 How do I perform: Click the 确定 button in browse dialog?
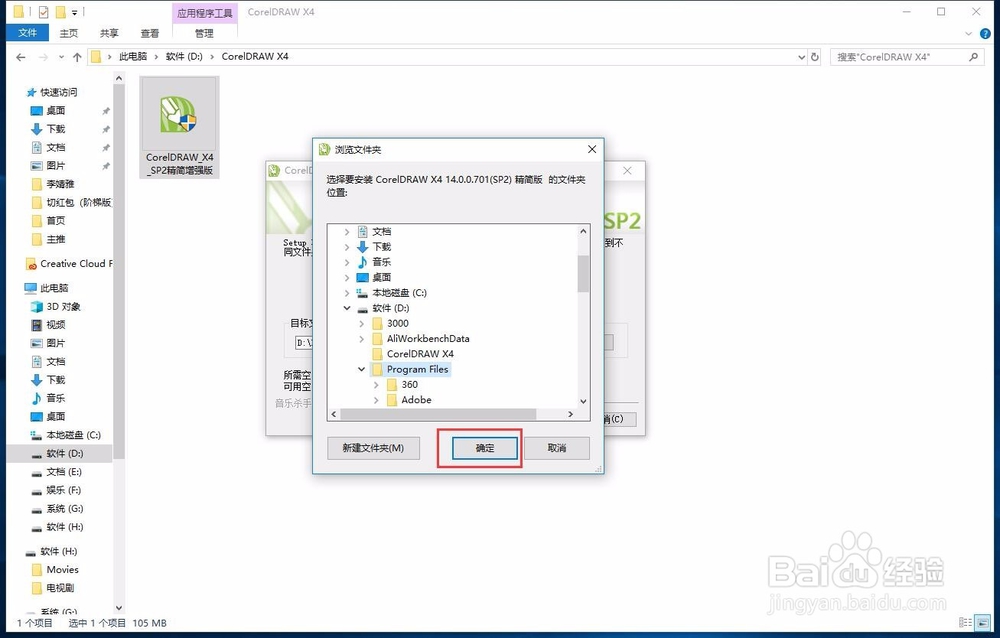[485, 448]
